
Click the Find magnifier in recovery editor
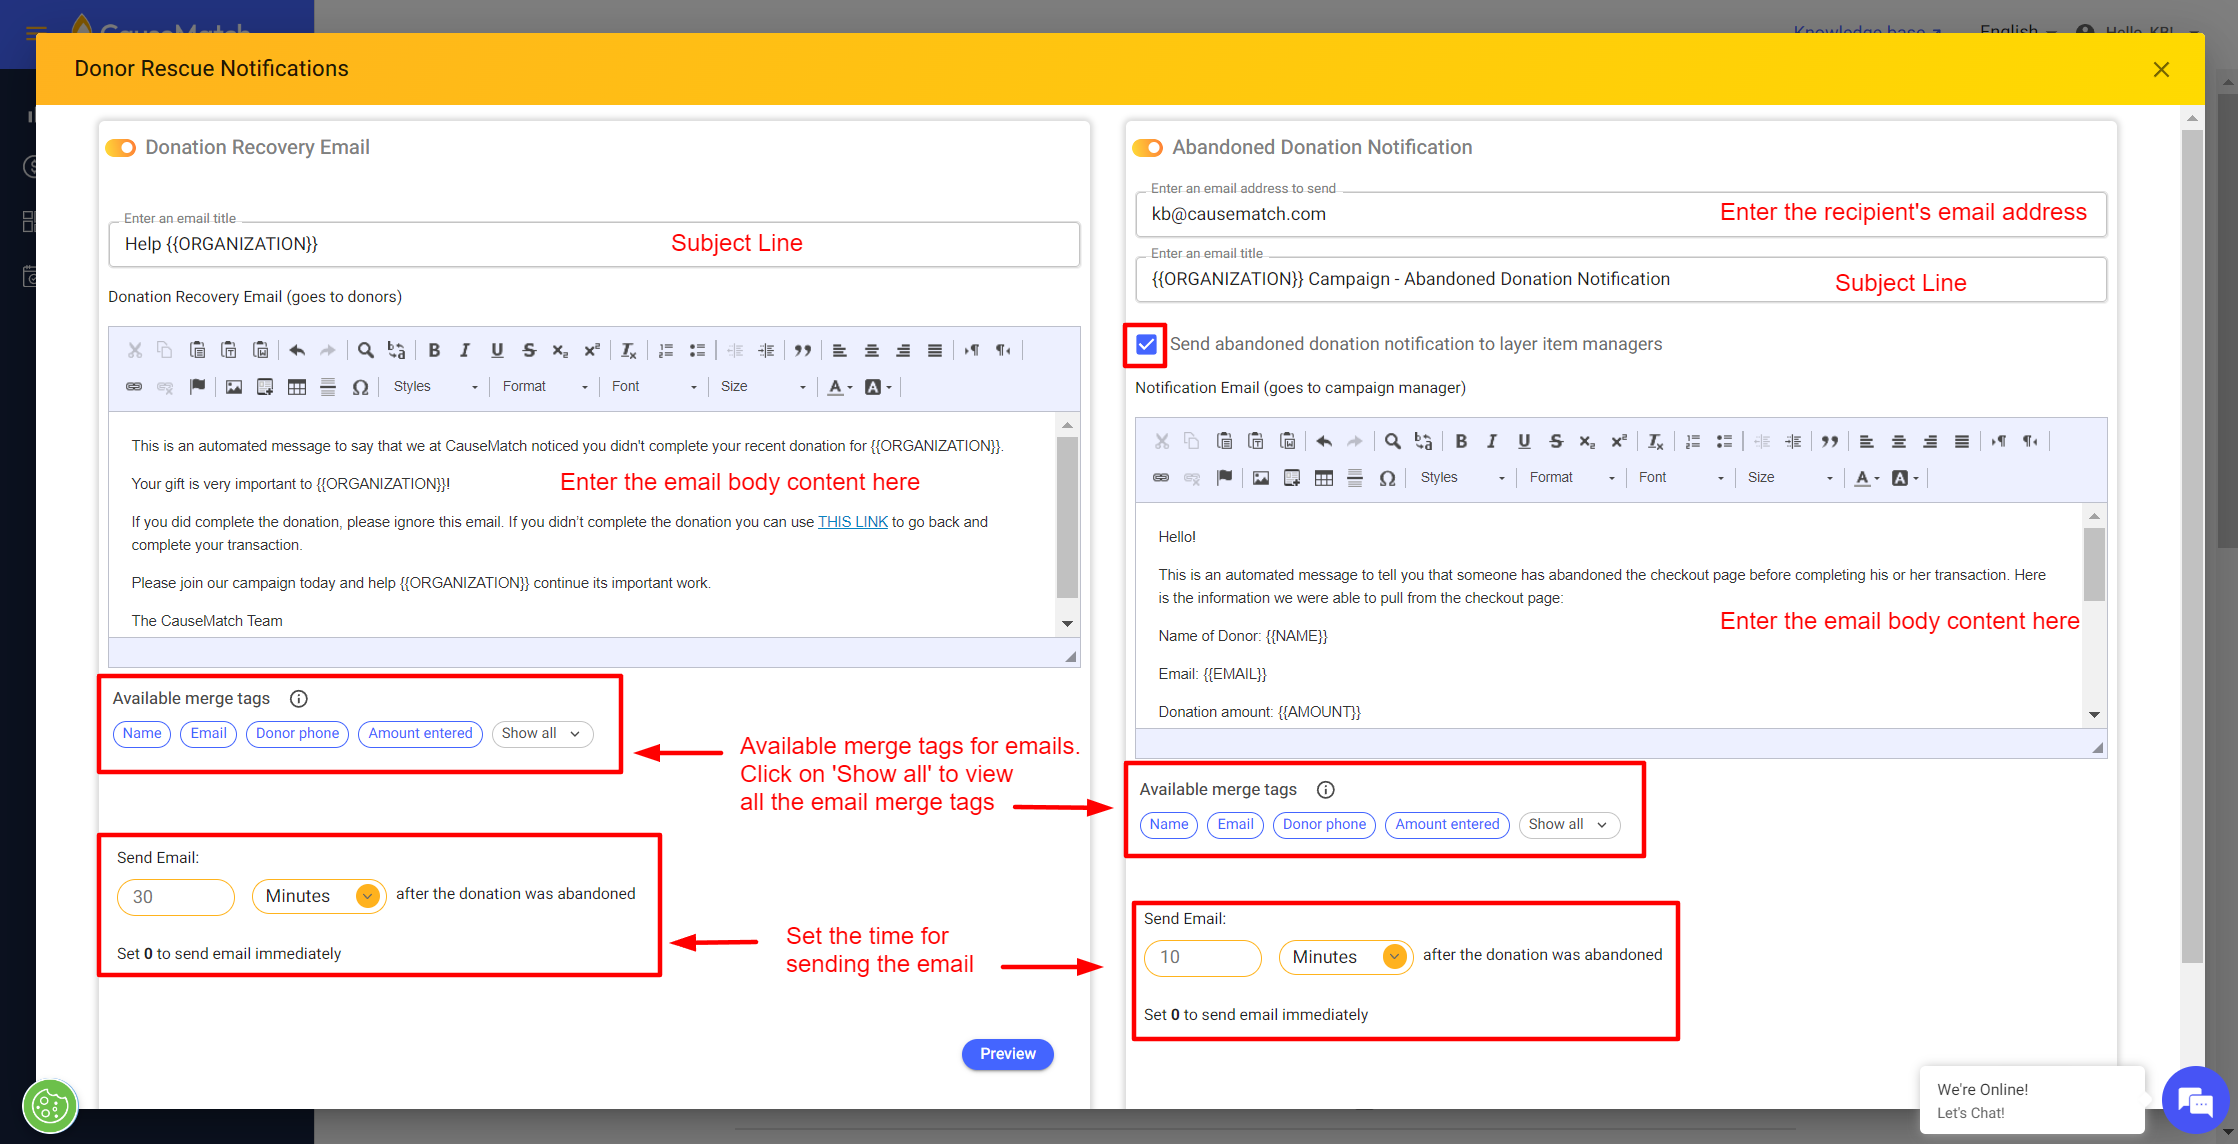[366, 350]
